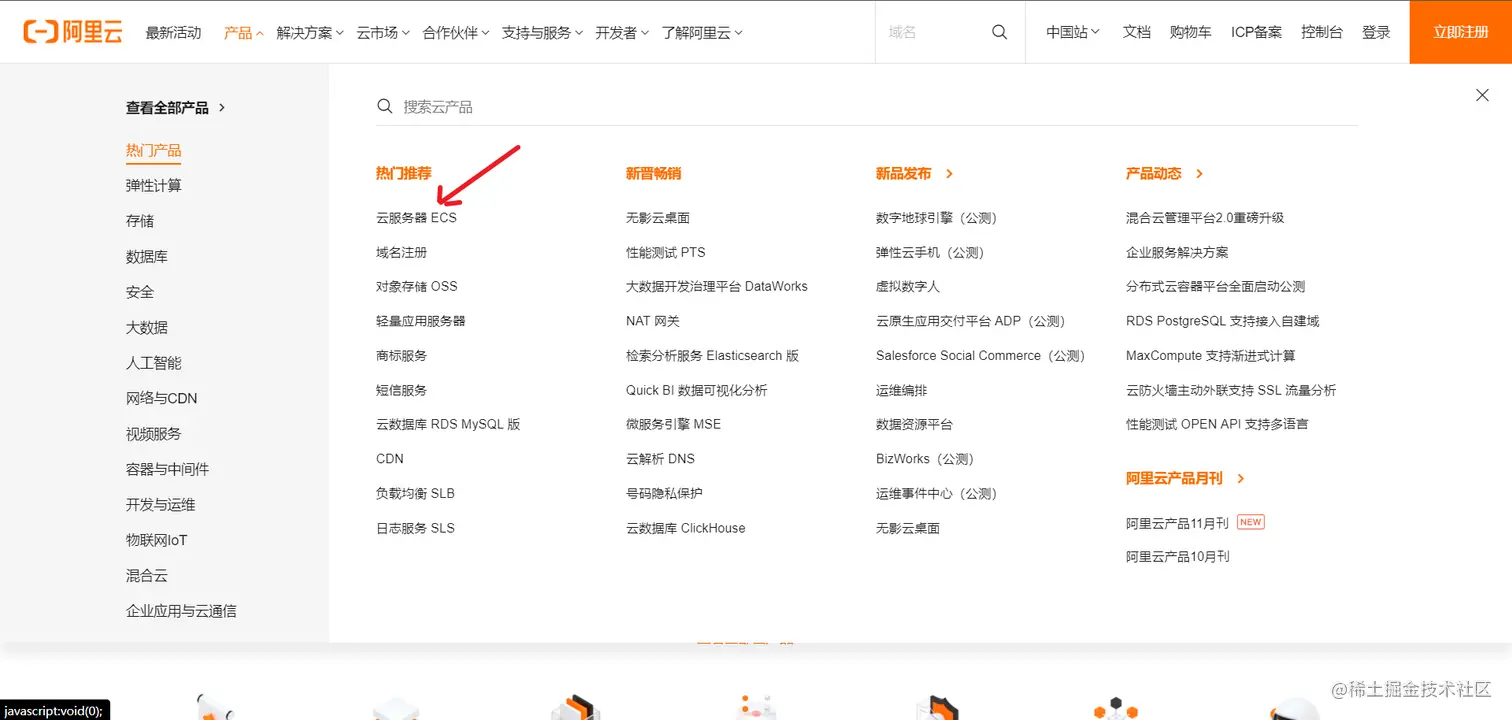The width and height of the screenshot is (1512, 720).
Task: Open the 大数据 category
Action: pos(147,327)
